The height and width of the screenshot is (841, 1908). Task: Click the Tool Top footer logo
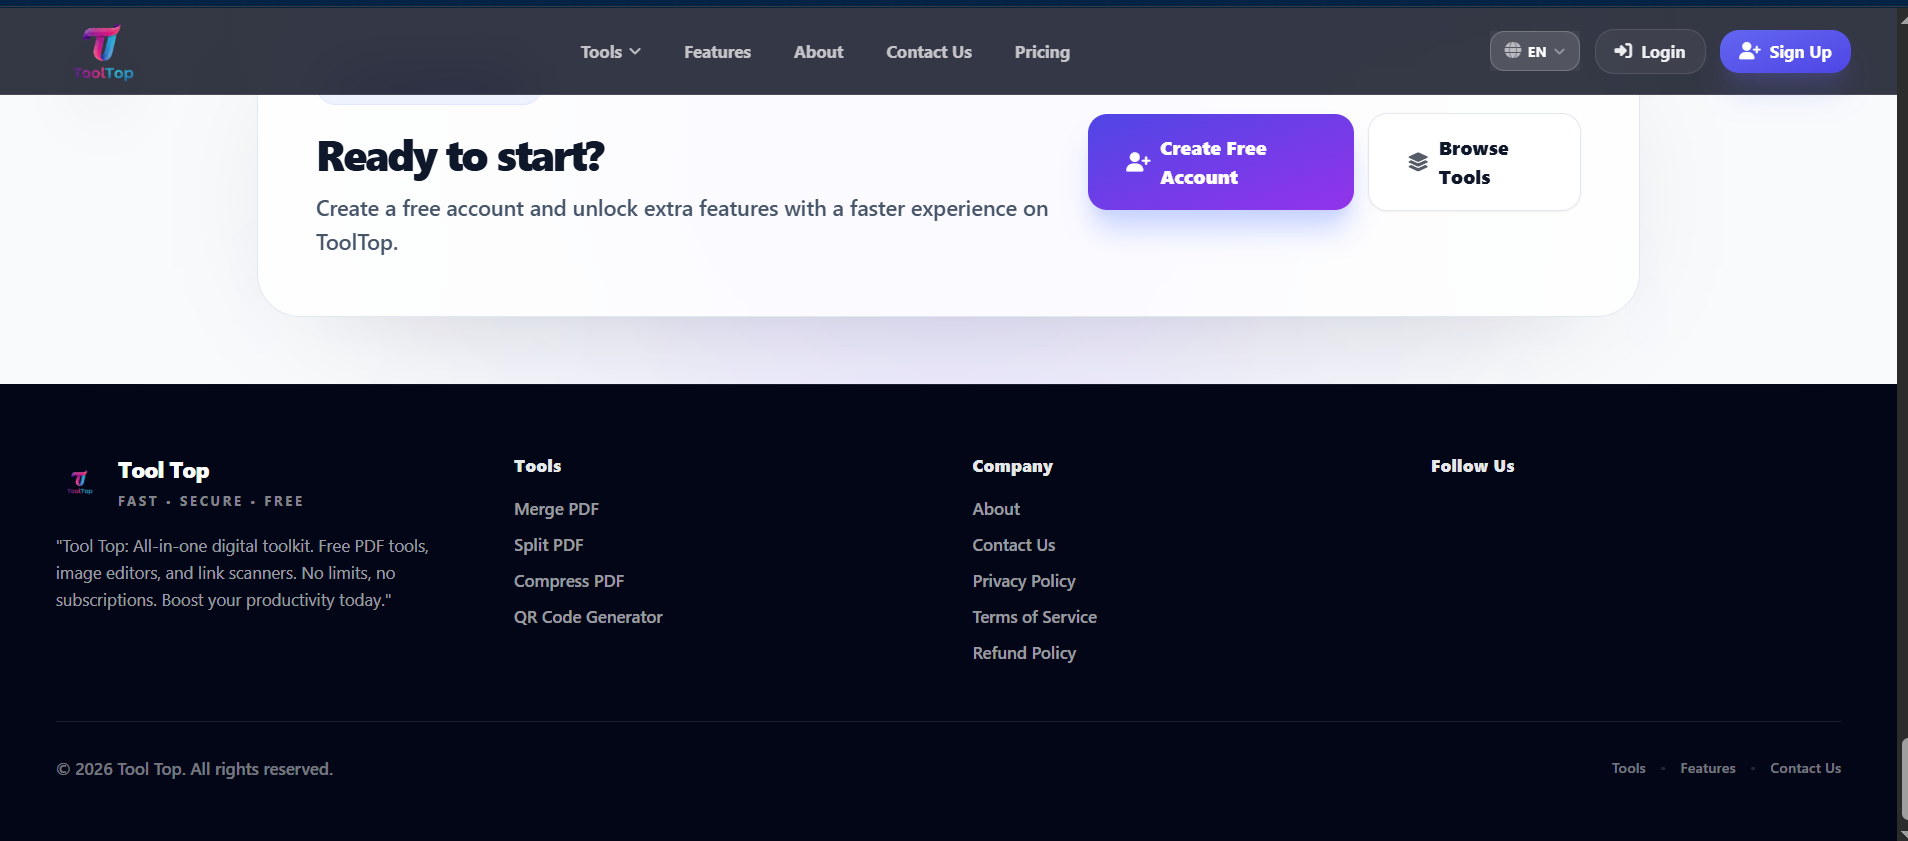pyautogui.click(x=80, y=482)
